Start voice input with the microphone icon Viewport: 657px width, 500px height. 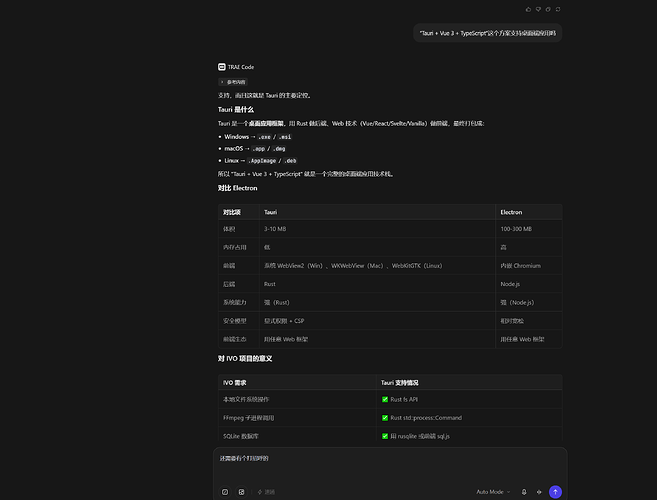pos(524,492)
